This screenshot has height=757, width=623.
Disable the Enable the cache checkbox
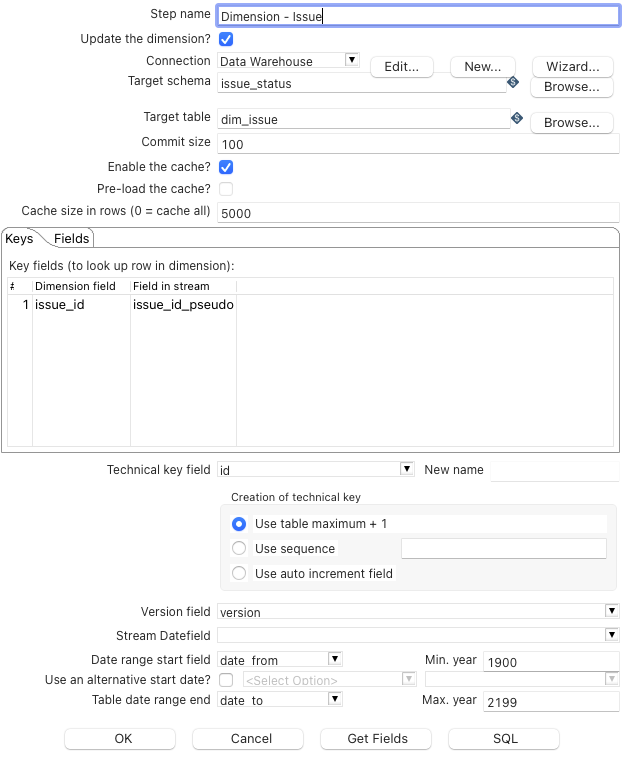[226, 167]
